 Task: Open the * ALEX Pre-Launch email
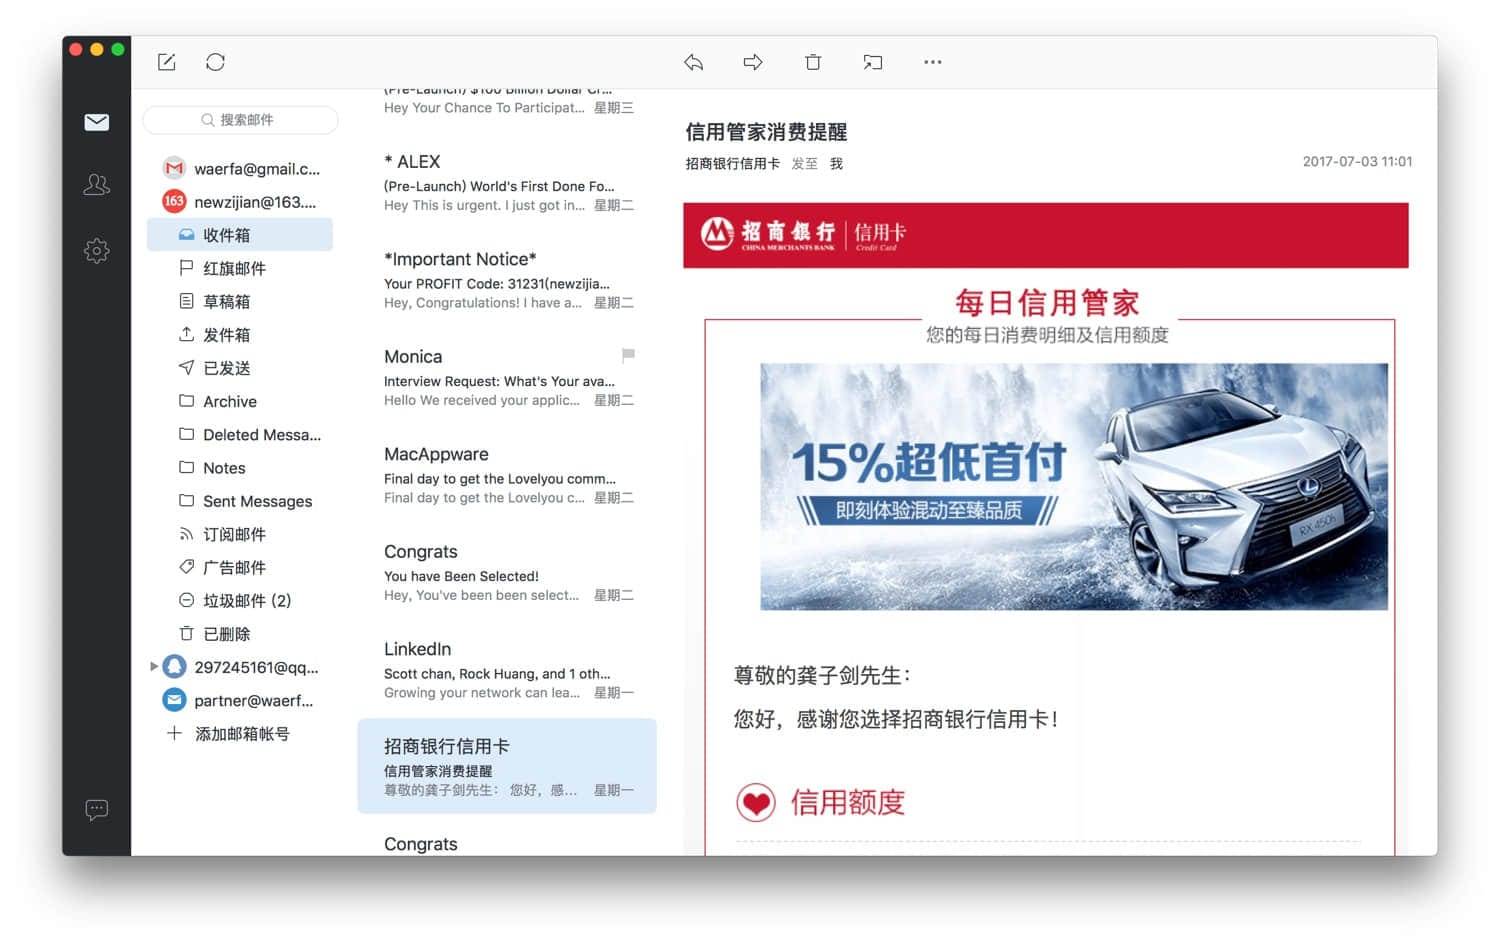point(507,182)
